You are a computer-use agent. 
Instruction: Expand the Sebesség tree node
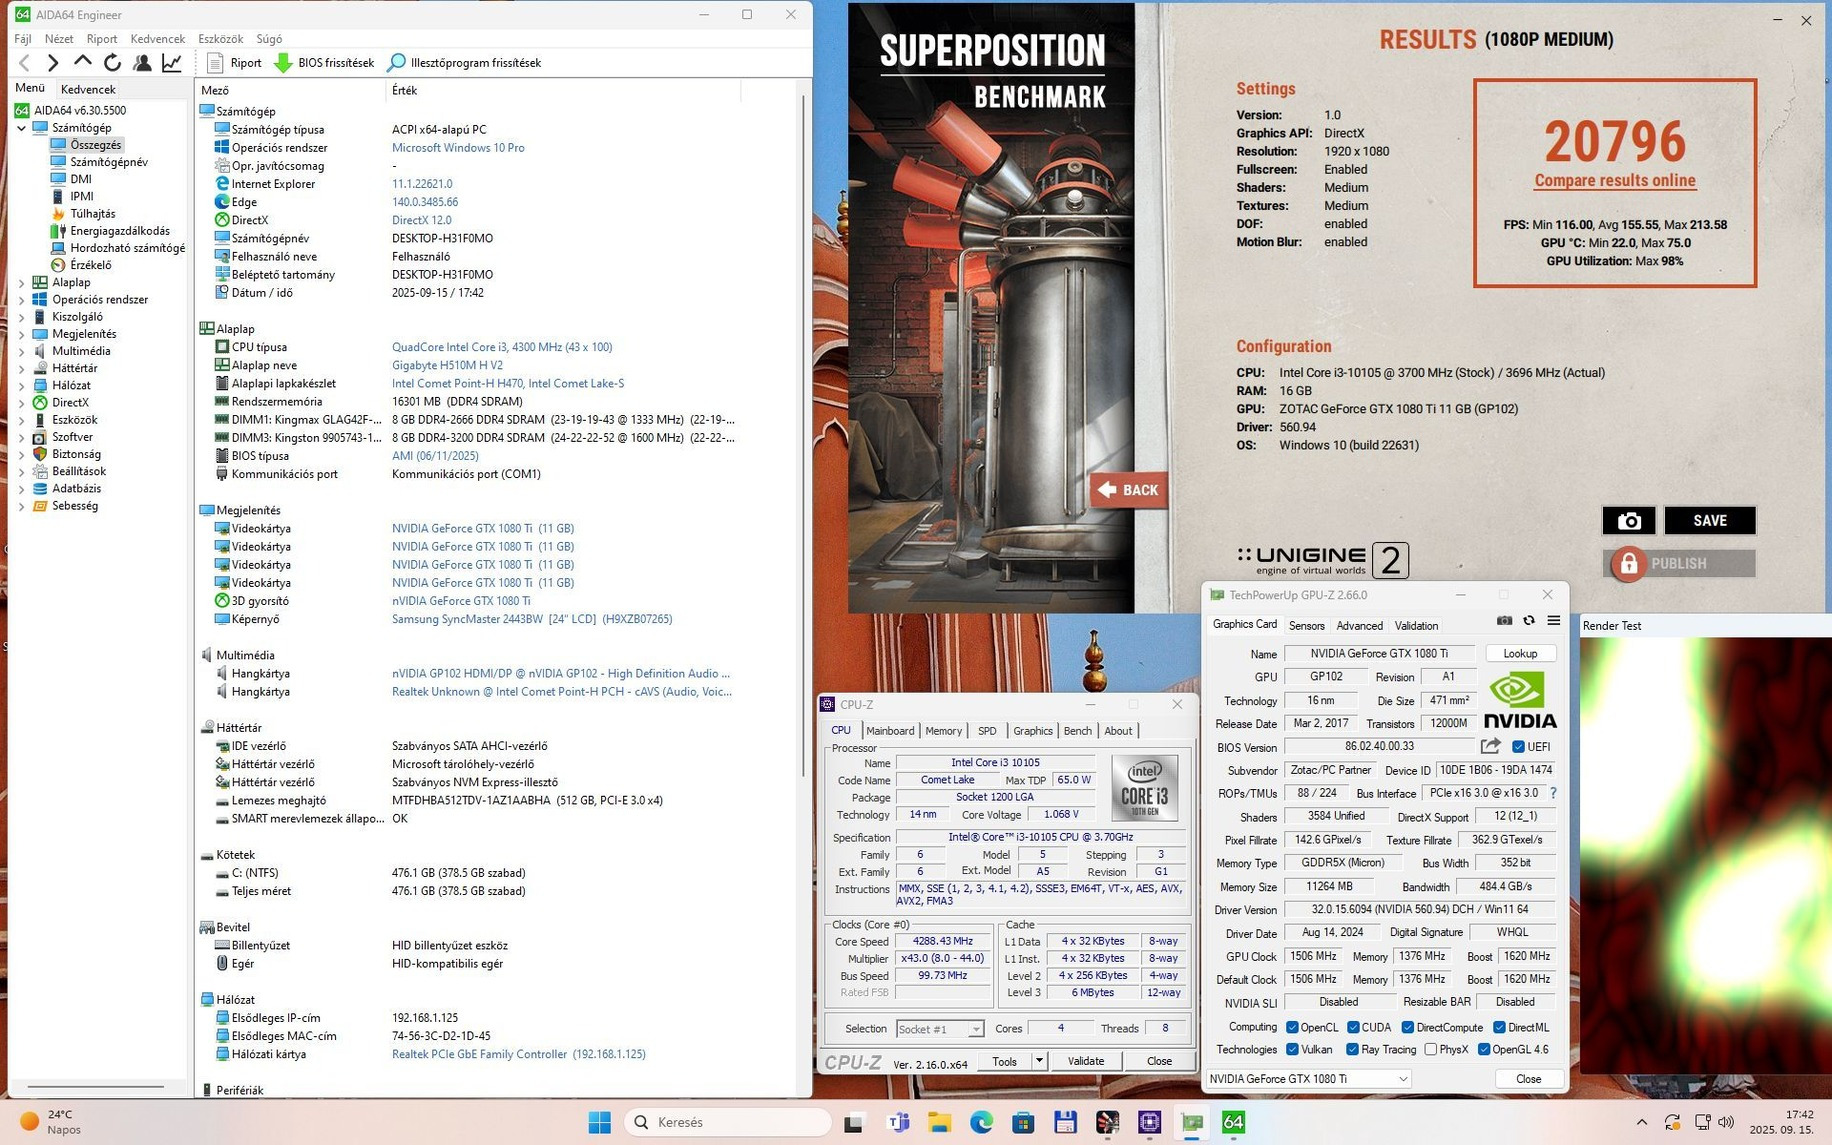click(21, 507)
